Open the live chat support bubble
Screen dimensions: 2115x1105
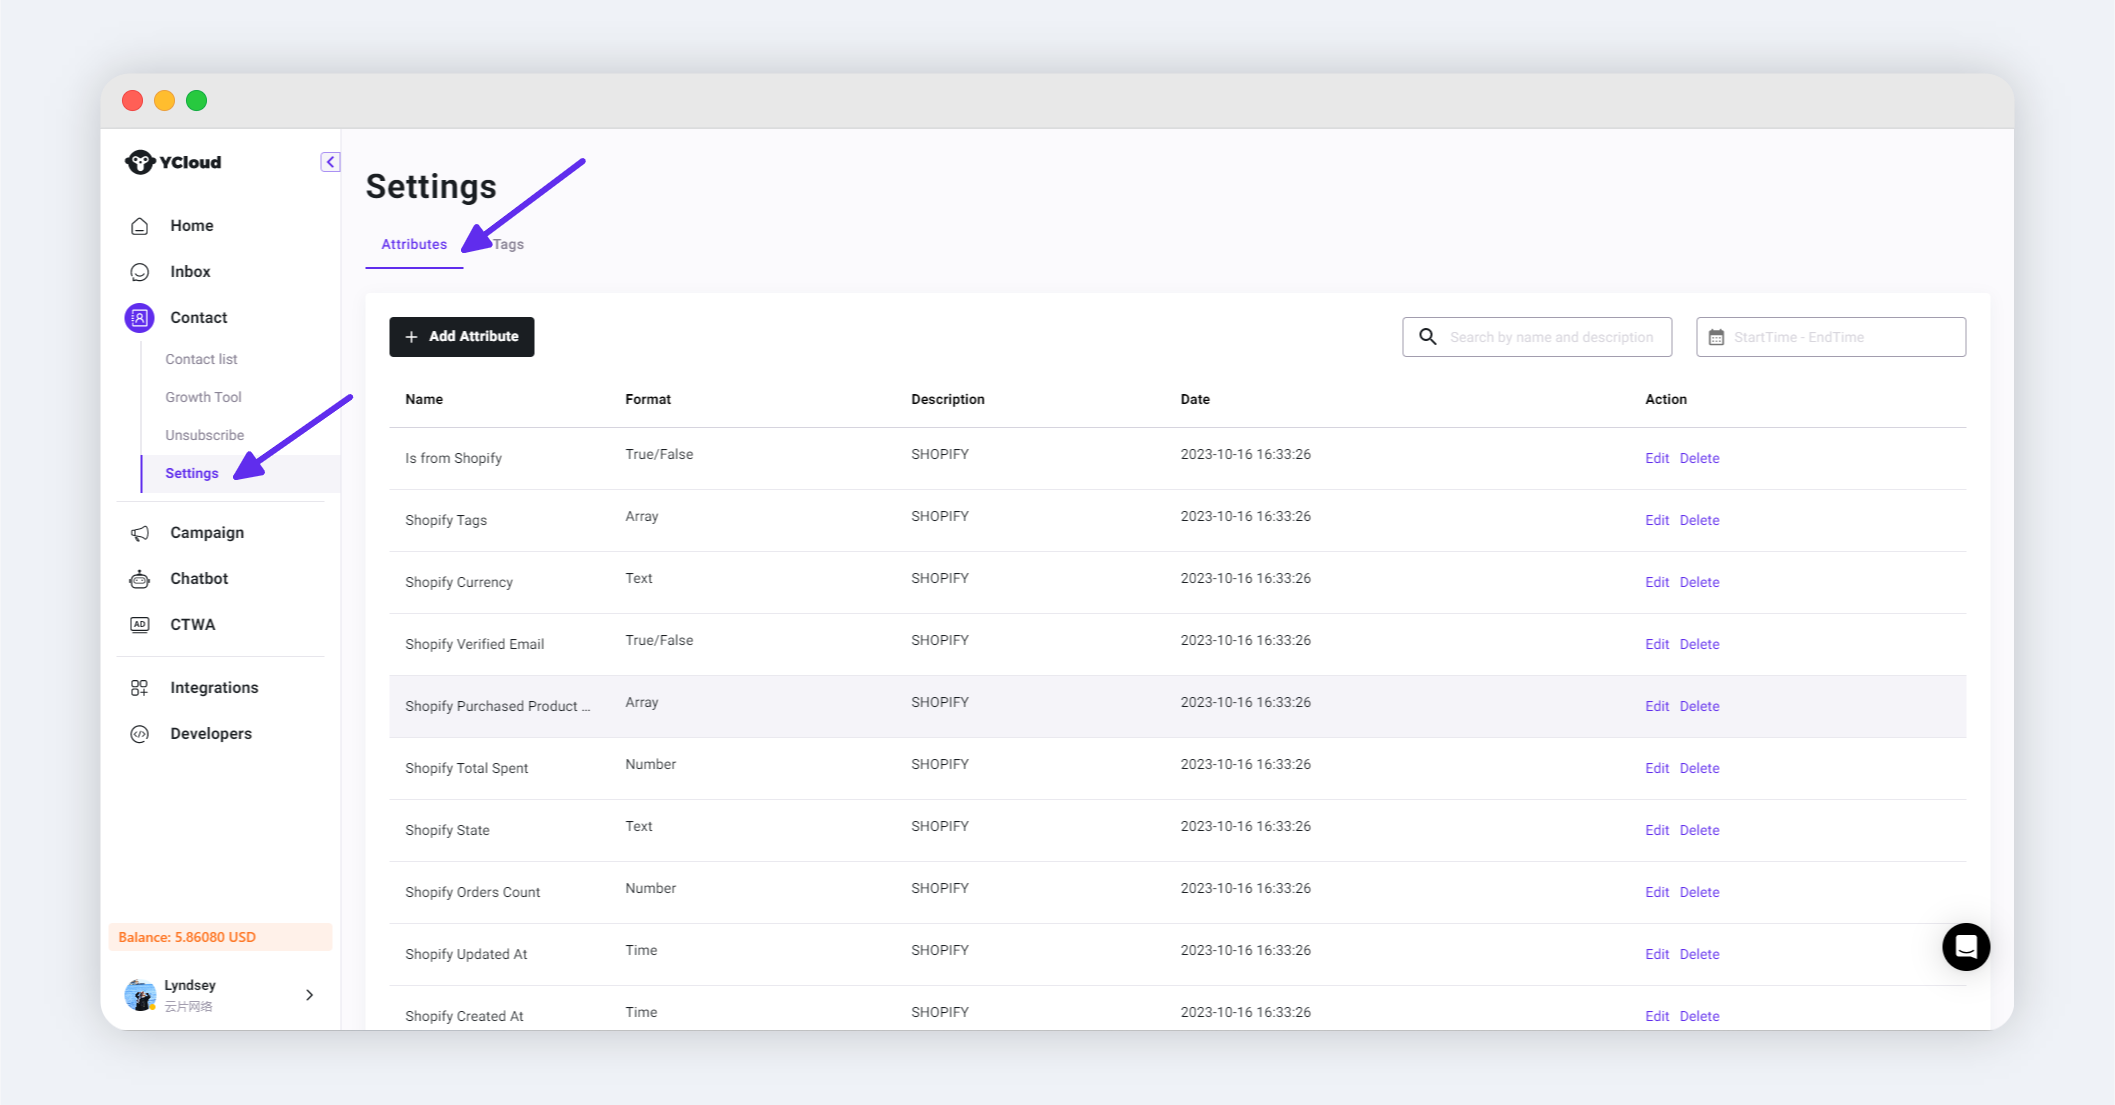click(x=1965, y=946)
